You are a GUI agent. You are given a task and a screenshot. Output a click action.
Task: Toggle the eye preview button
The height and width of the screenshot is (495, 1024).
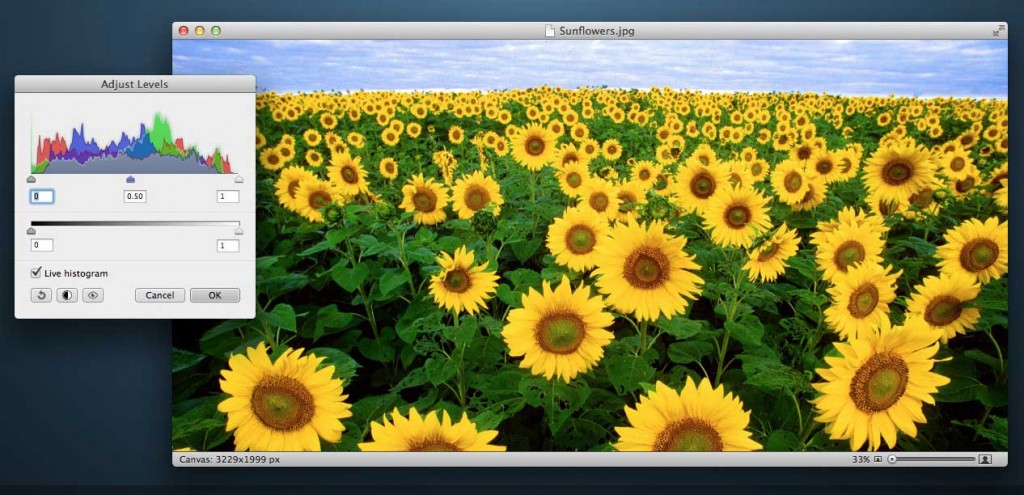click(x=93, y=295)
